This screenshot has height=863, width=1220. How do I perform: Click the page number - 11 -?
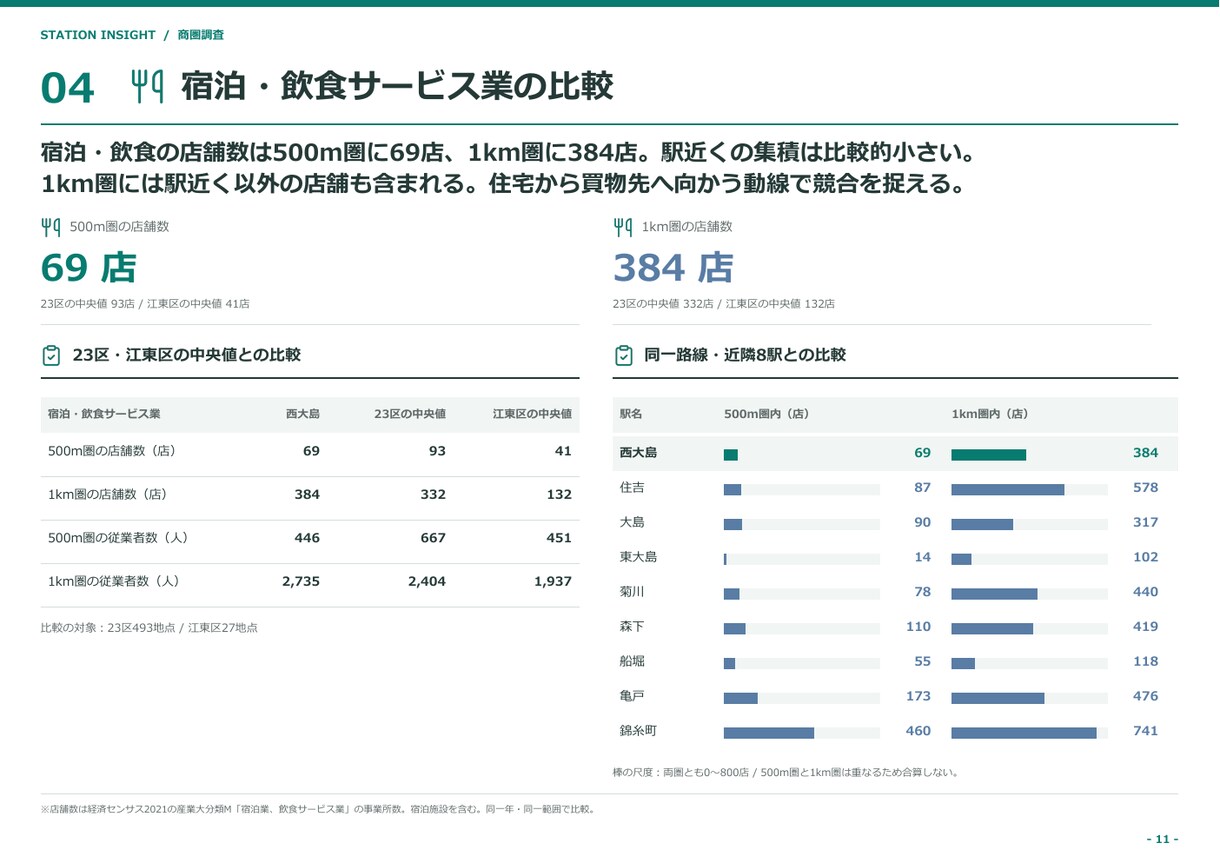1162,839
